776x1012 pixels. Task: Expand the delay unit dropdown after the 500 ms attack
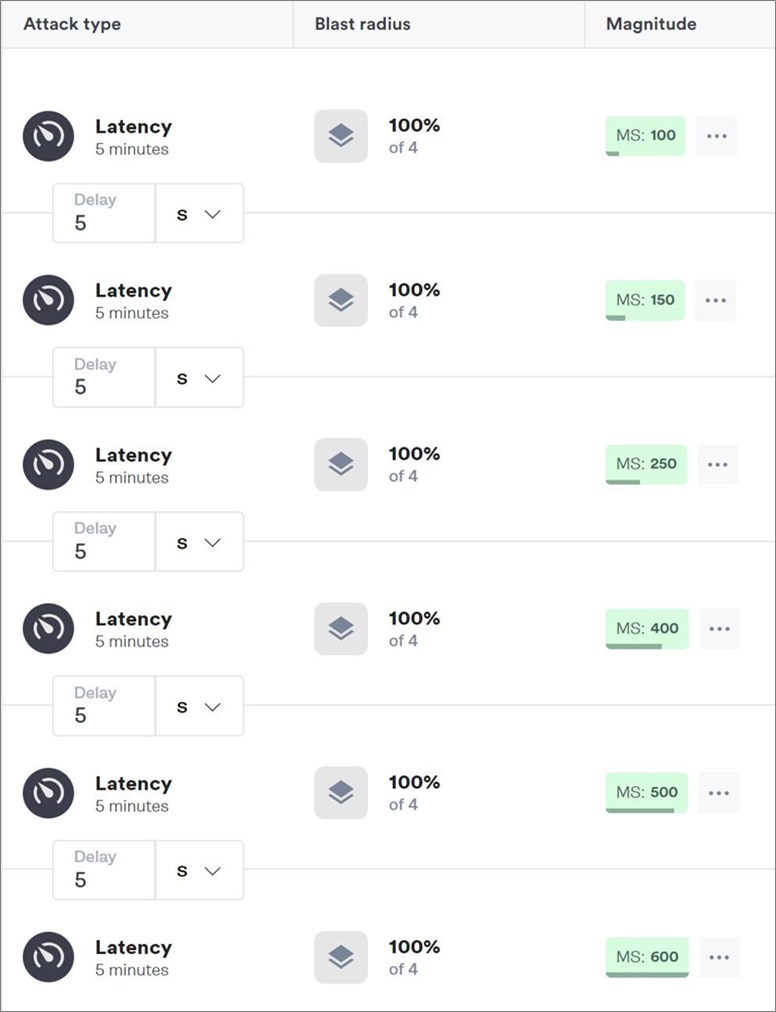click(199, 871)
